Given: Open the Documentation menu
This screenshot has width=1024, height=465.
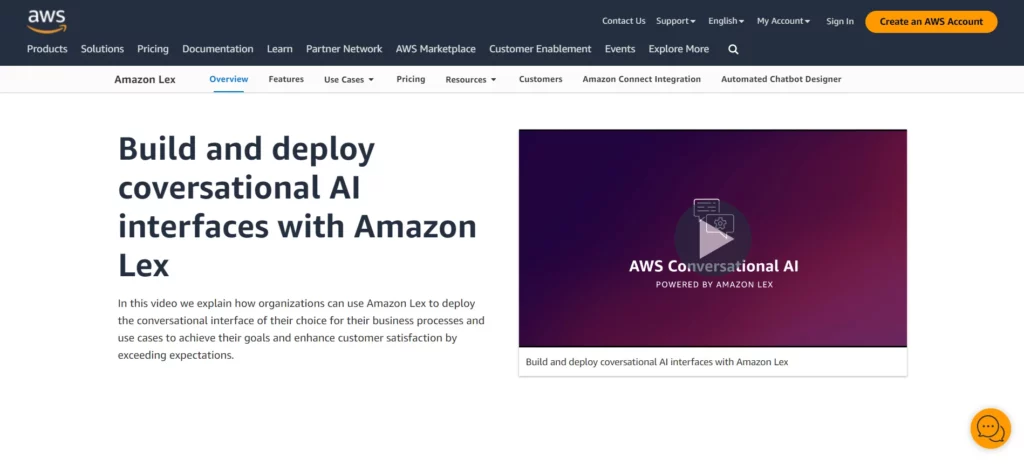Looking at the screenshot, I should click(217, 49).
